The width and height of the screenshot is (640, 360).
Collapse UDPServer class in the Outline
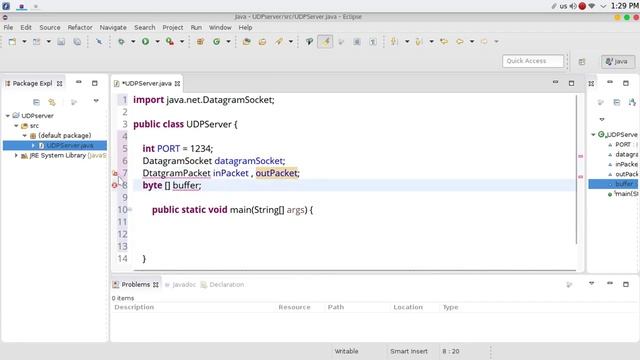(x=593, y=134)
